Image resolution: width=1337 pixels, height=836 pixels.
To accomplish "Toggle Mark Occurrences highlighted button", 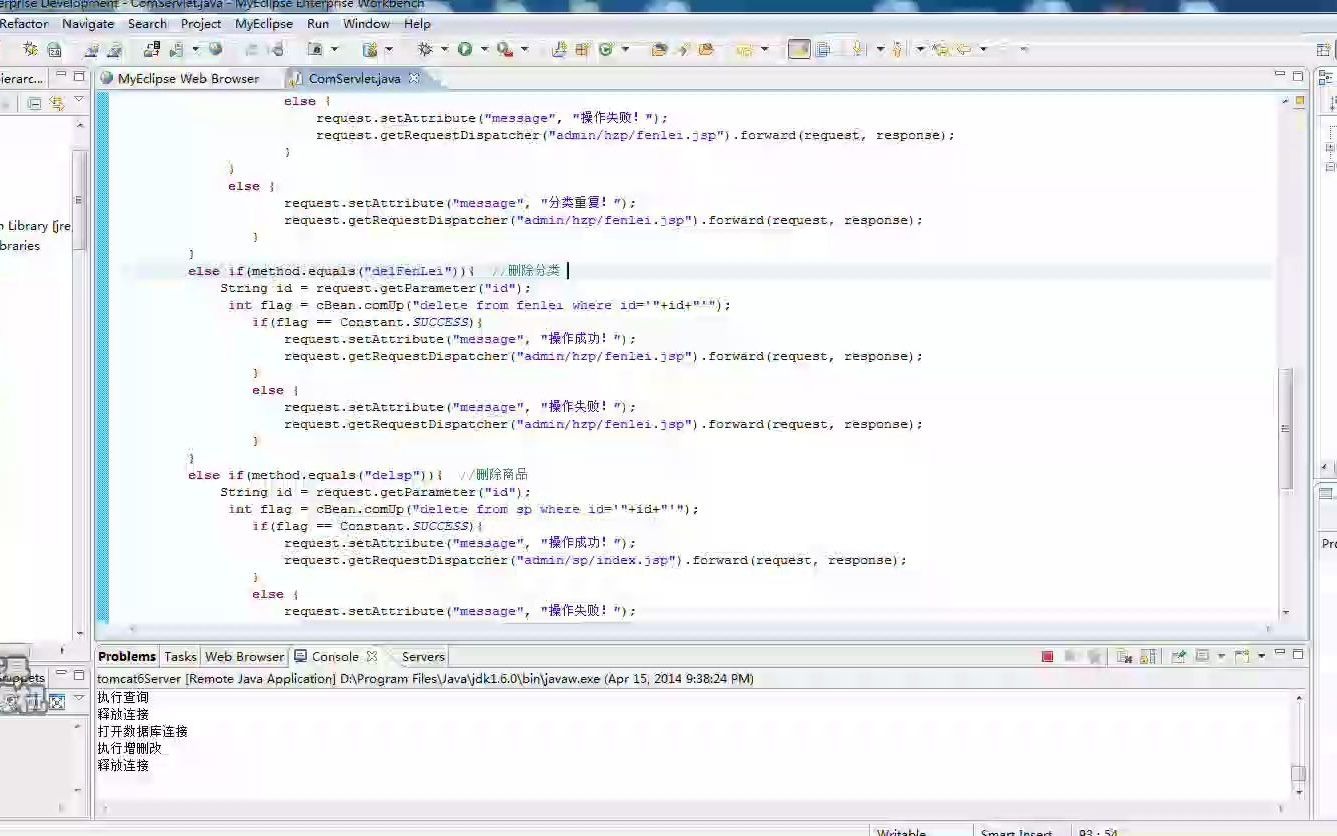I will click(x=799, y=49).
